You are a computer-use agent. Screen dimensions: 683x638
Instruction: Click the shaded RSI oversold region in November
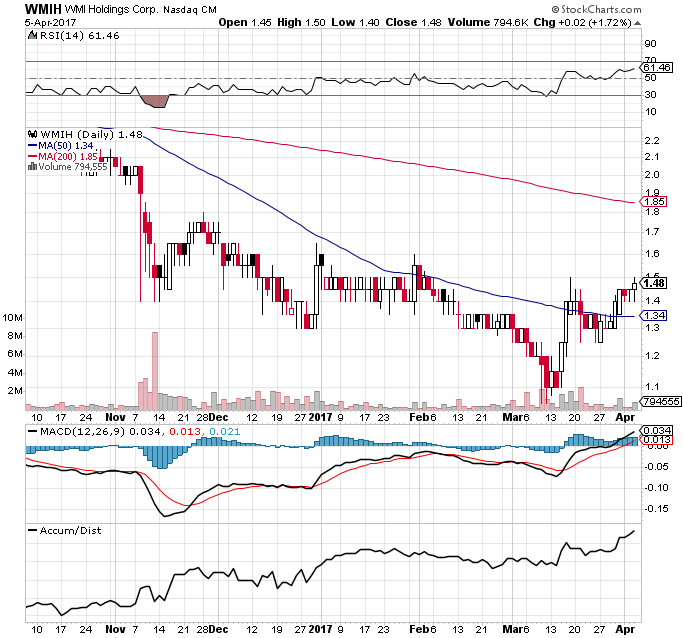pos(155,101)
